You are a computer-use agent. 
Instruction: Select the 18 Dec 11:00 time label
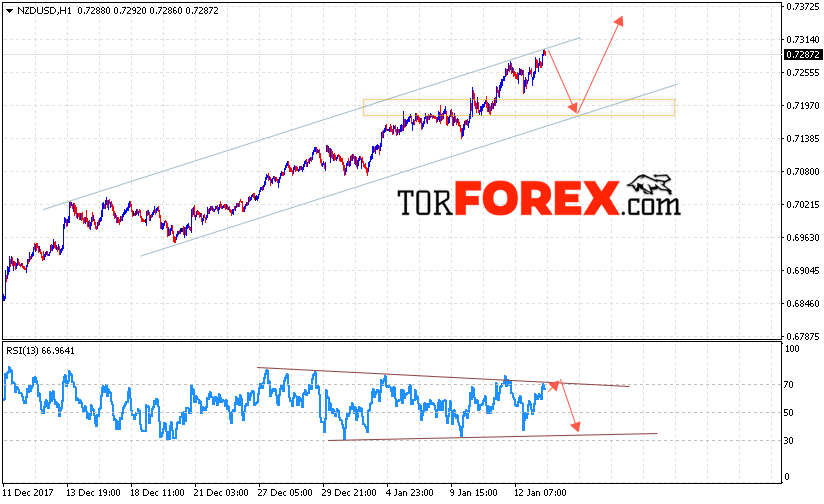(158, 493)
